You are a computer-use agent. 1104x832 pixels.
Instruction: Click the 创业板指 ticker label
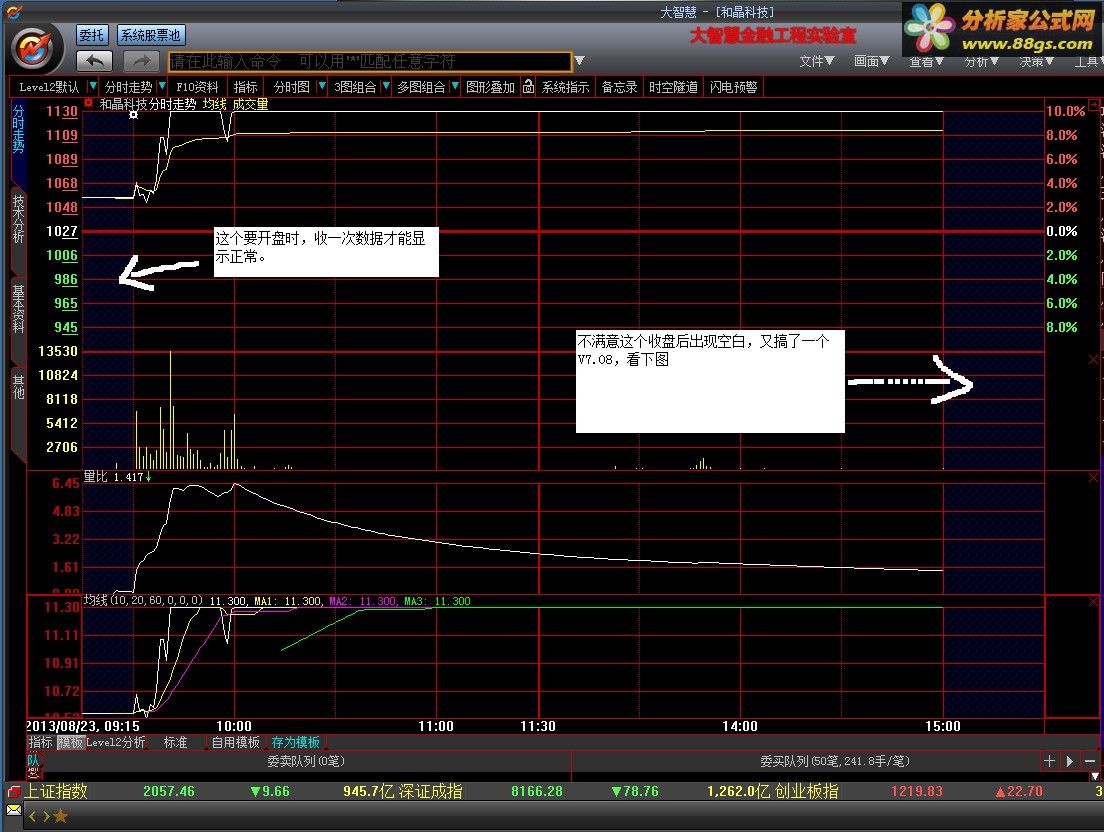[806, 791]
